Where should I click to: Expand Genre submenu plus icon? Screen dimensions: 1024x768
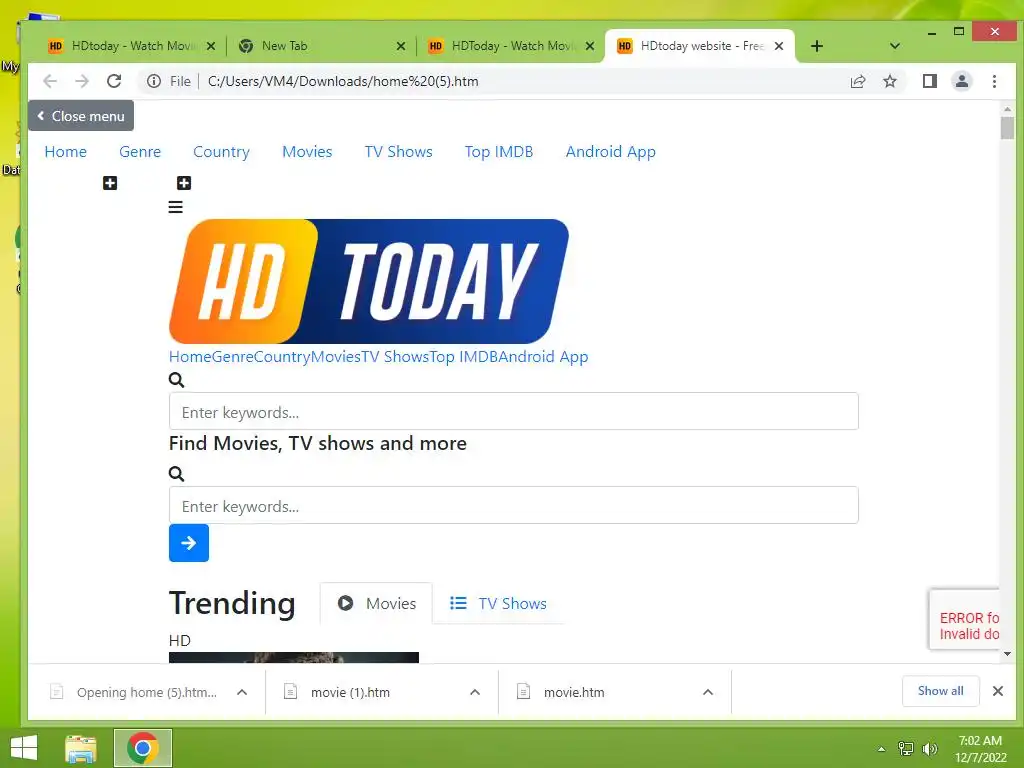(110, 183)
